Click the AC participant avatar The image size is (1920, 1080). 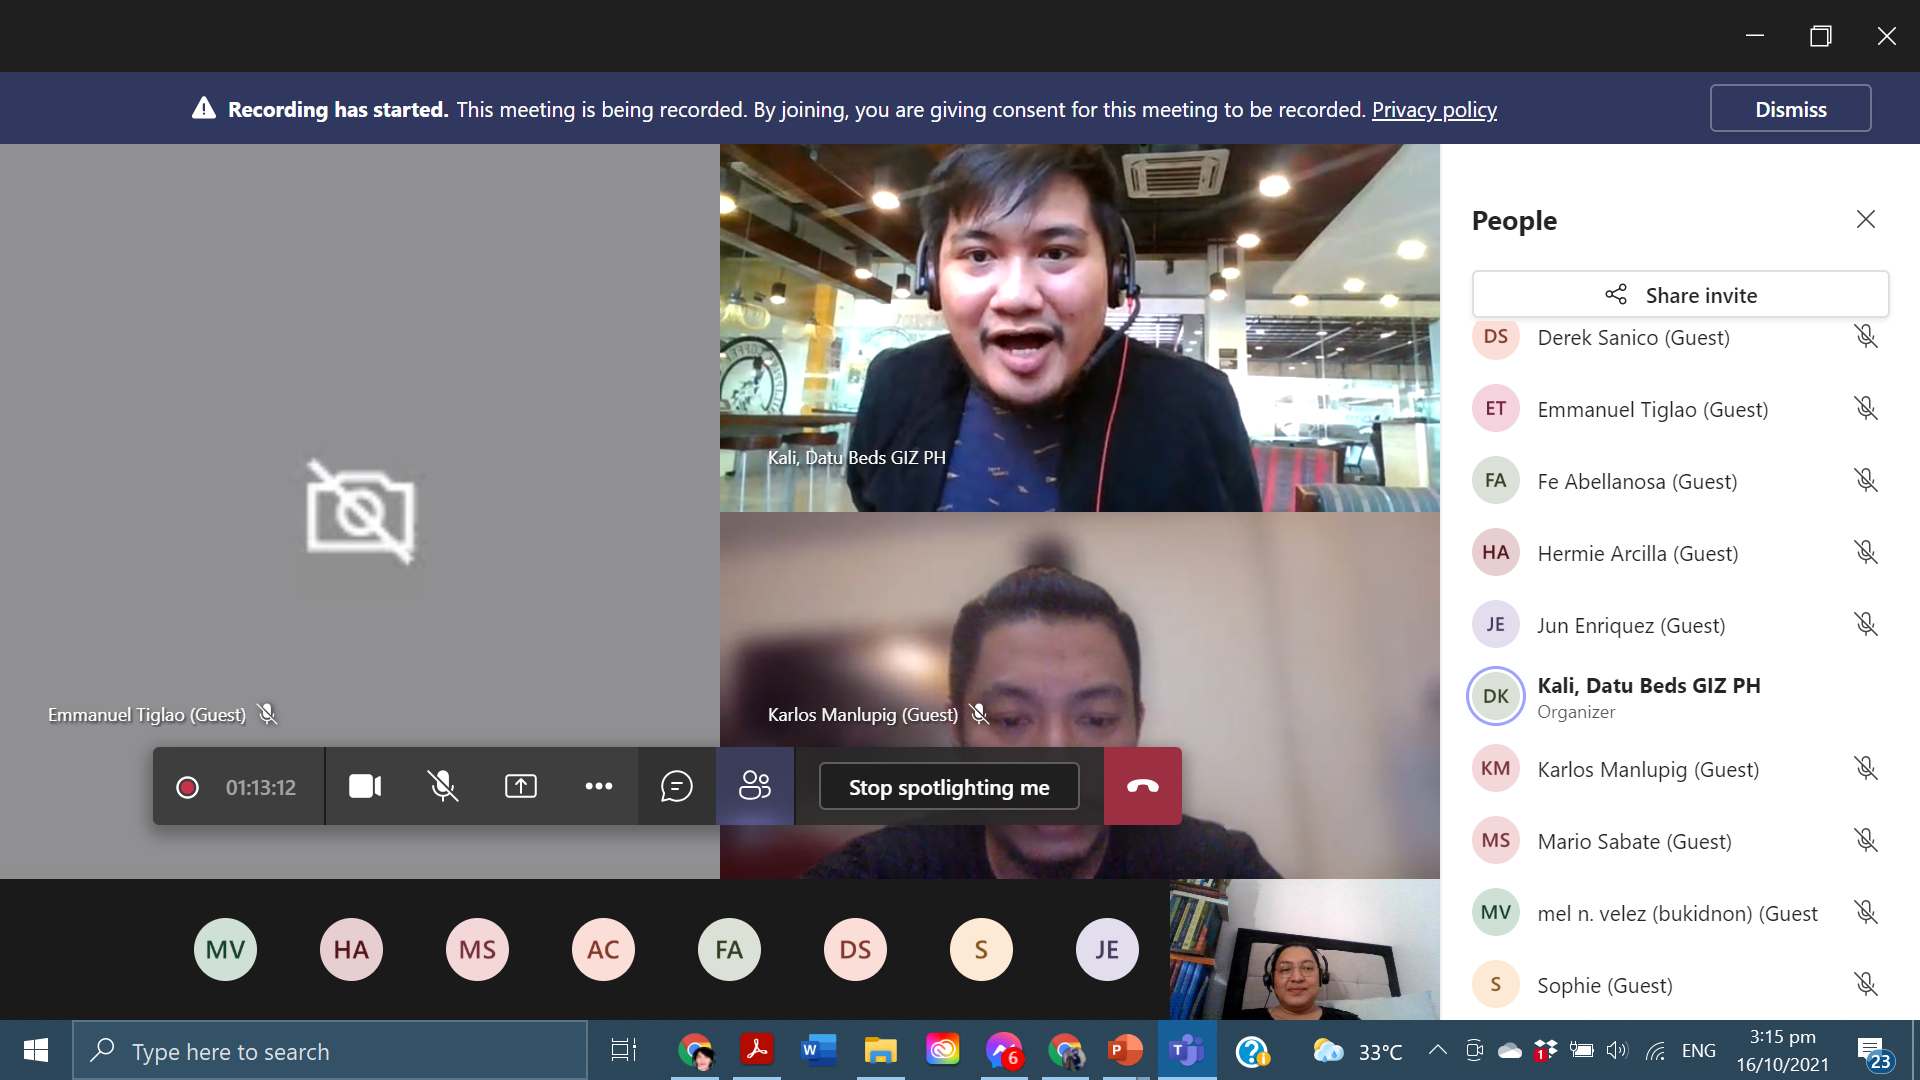click(603, 949)
